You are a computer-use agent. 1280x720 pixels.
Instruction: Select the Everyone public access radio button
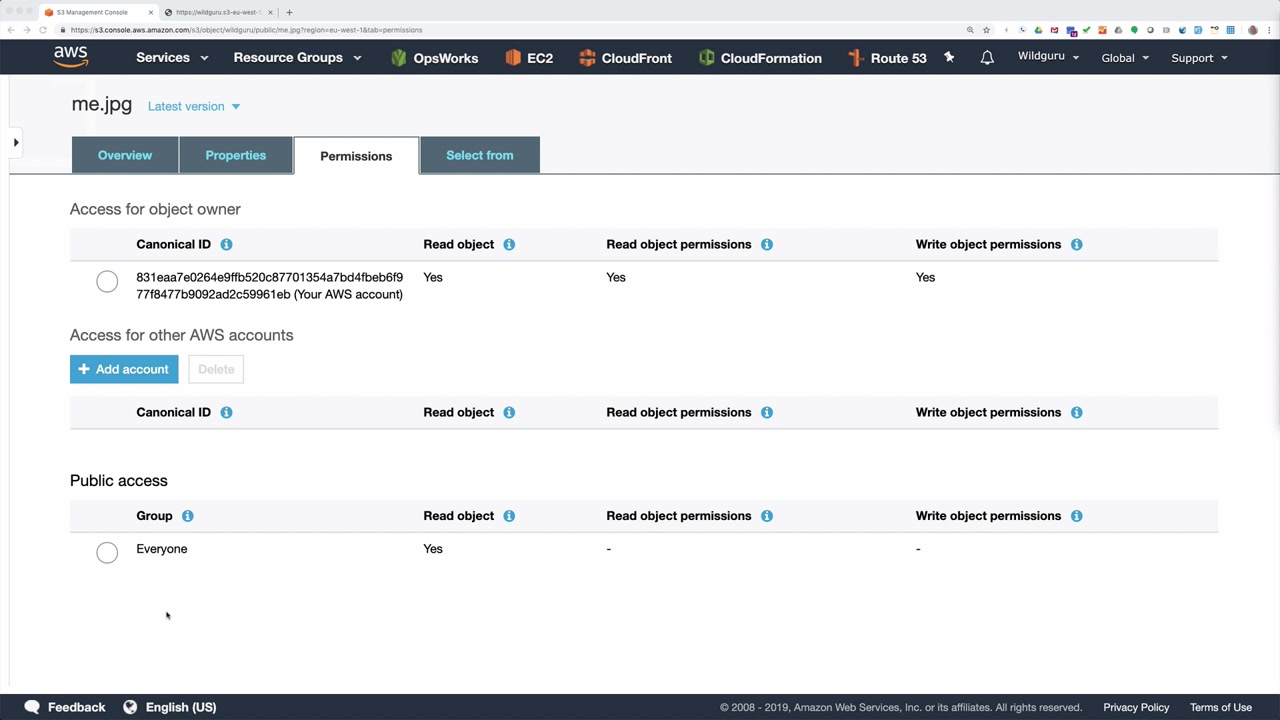pyautogui.click(x=107, y=552)
